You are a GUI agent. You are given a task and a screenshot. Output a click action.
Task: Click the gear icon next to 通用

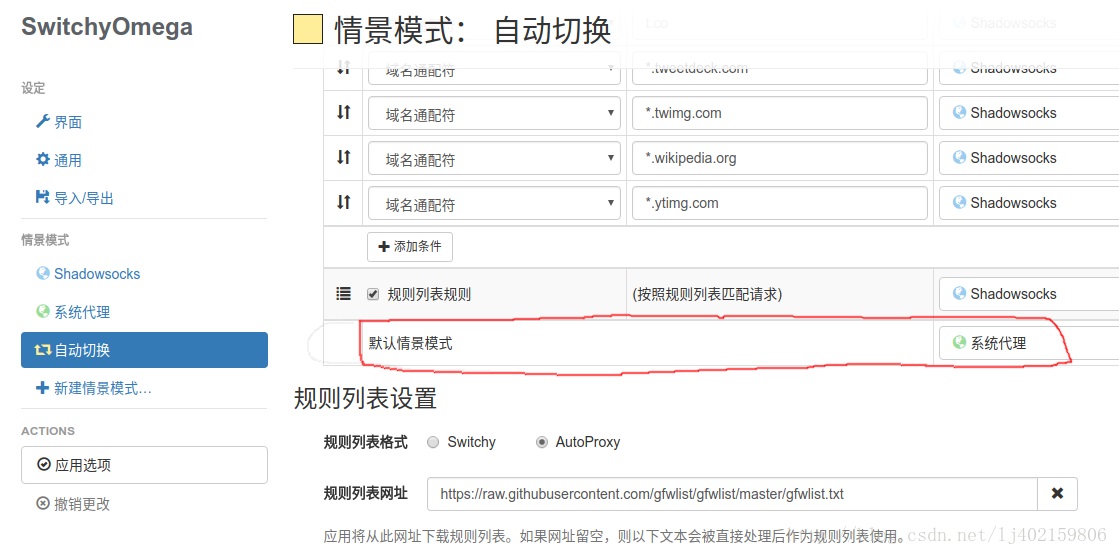coord(42,160)
